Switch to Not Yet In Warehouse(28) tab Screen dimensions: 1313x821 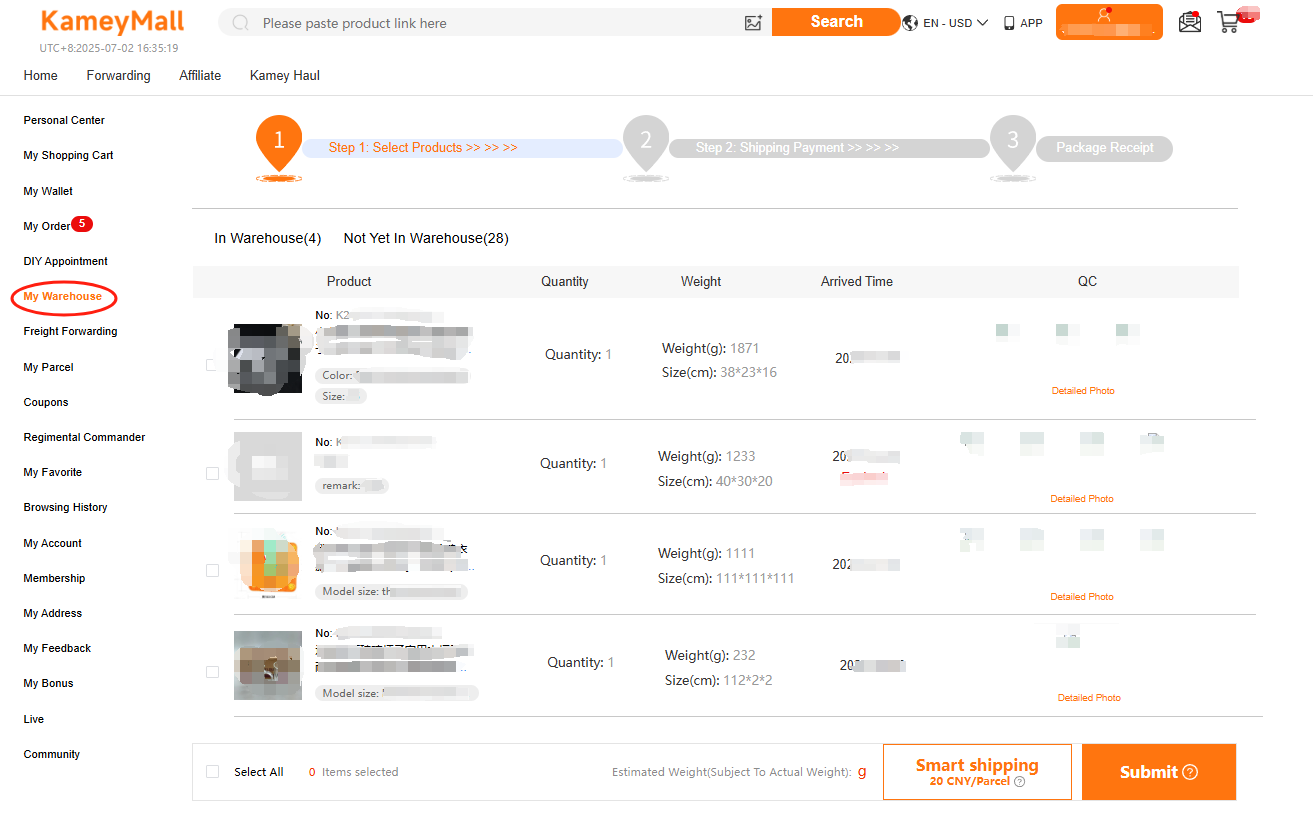click(x=426, y=238)
